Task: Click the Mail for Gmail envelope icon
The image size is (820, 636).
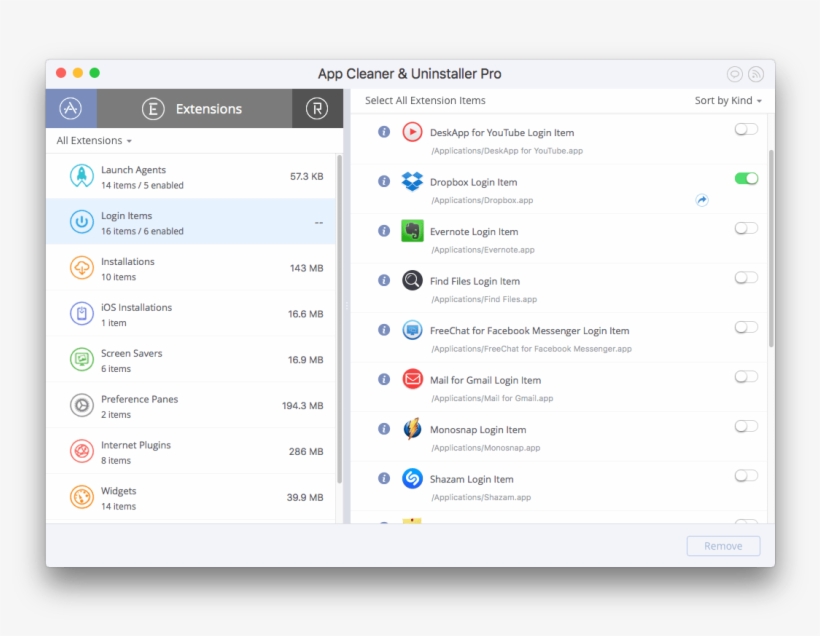Action: click(x=412, y=379)
